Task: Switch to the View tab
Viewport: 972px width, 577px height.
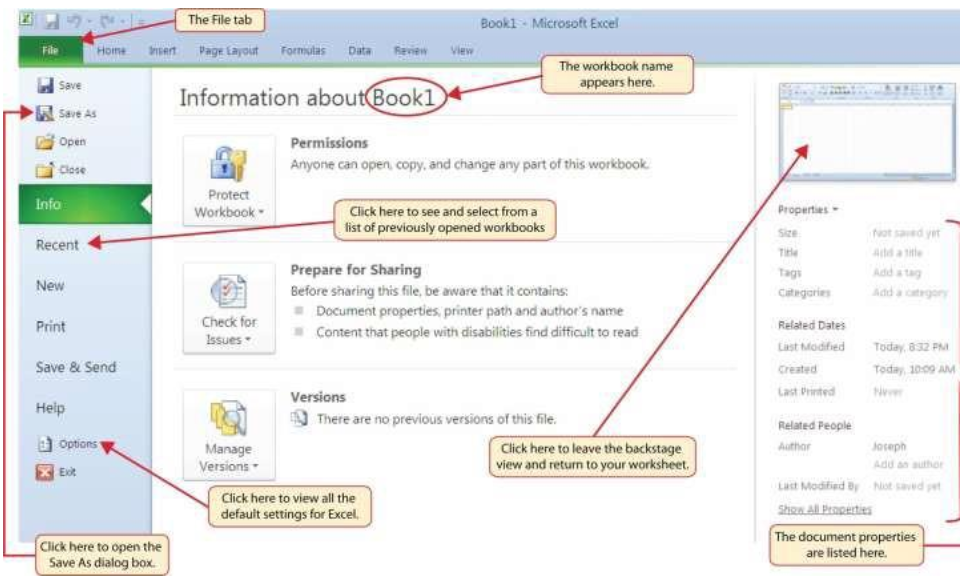Action: click(462, 50)
